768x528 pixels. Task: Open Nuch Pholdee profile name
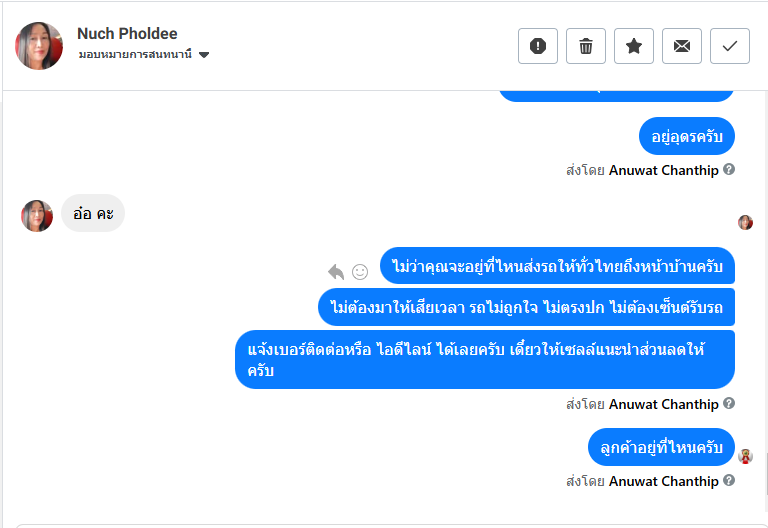pos(123,33)
